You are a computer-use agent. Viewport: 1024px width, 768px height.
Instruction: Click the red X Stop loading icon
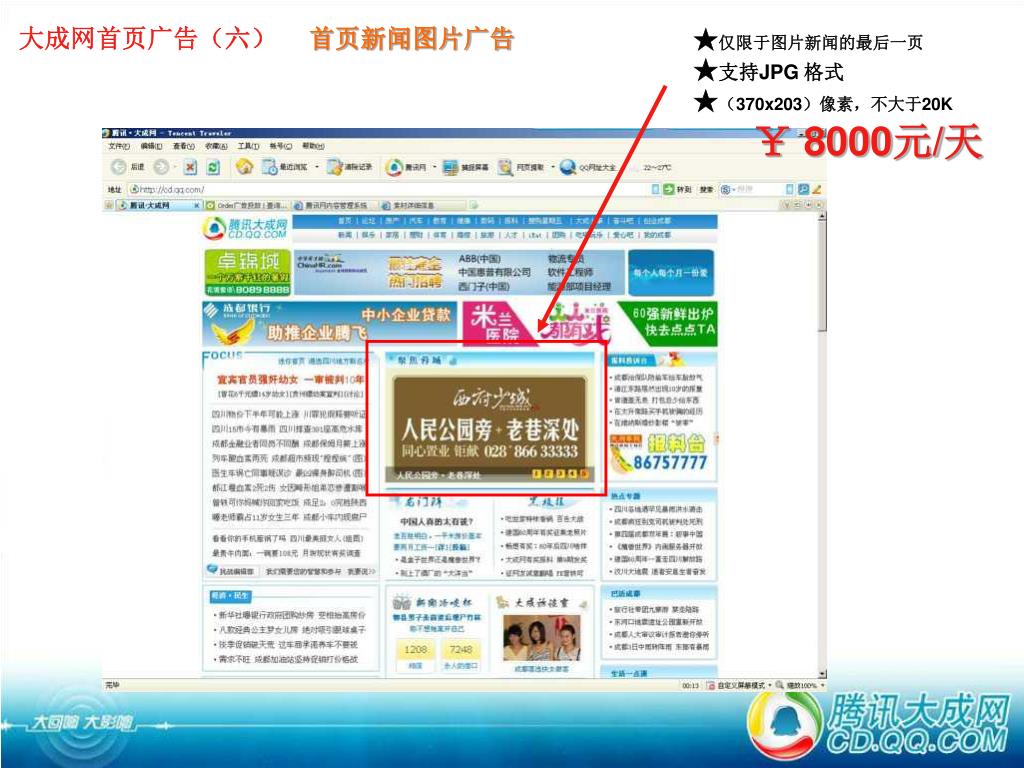(190, 167)
